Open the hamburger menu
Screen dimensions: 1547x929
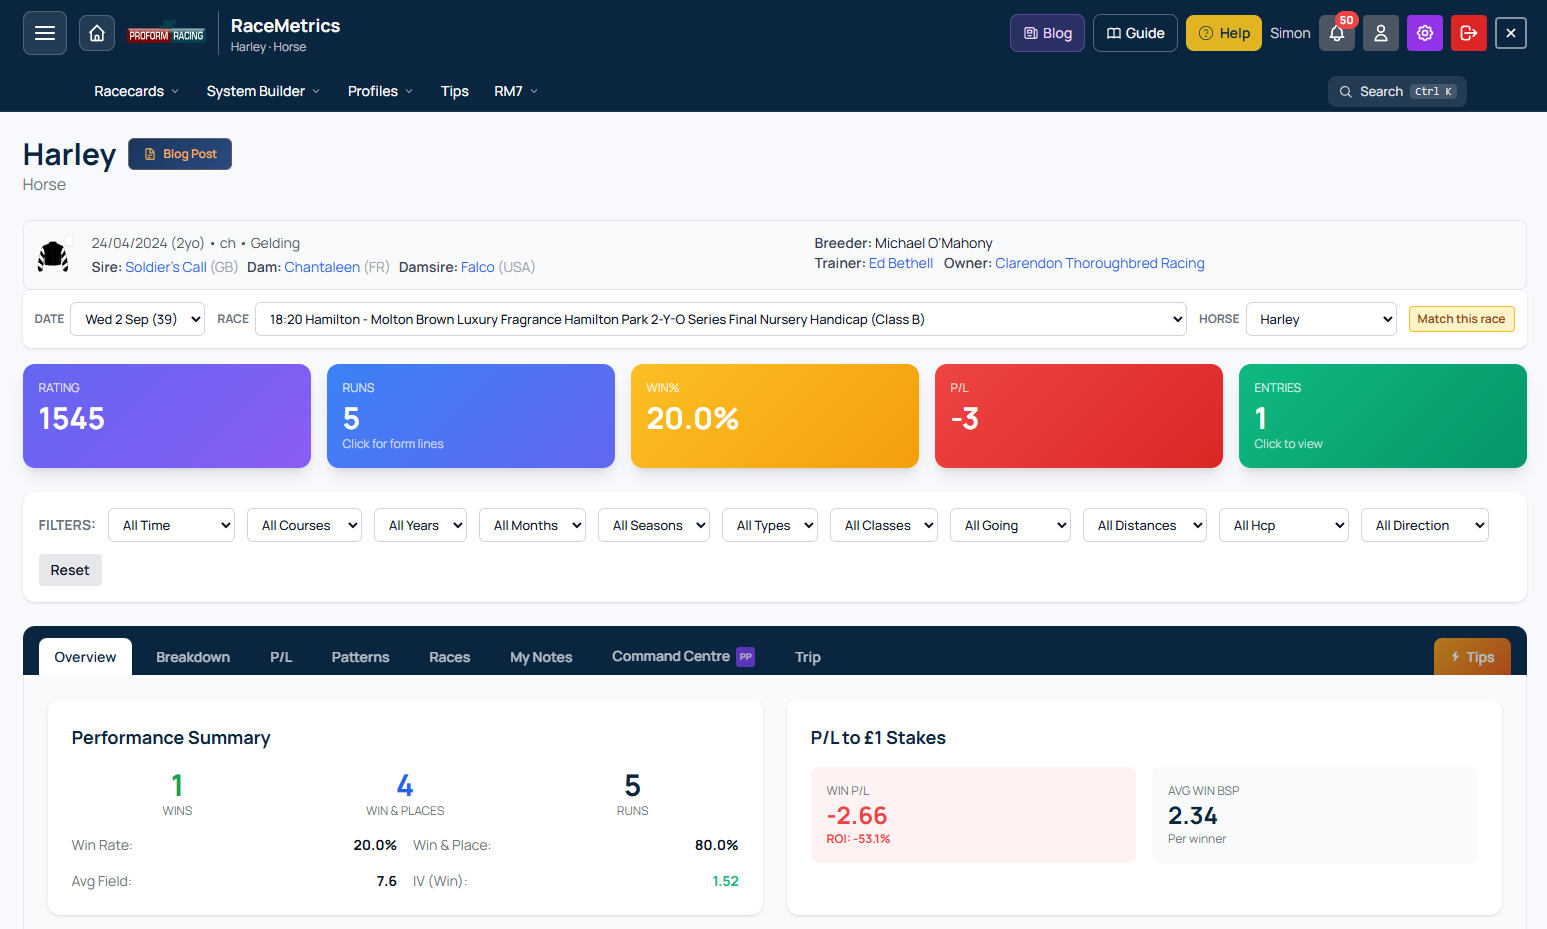[x=45, y=33]
